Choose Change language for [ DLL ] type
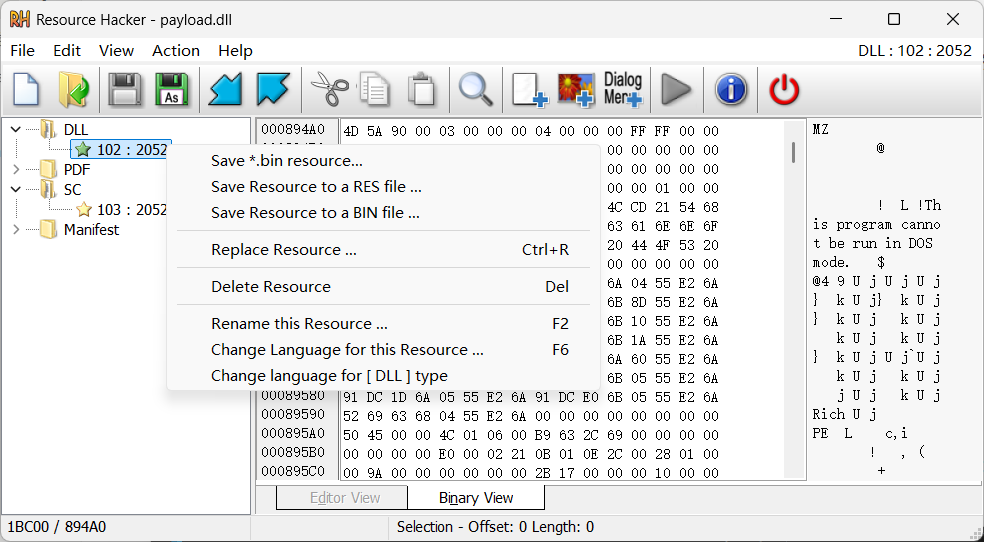This screenshot has height=542, width=984. click(x=383, y=376)
